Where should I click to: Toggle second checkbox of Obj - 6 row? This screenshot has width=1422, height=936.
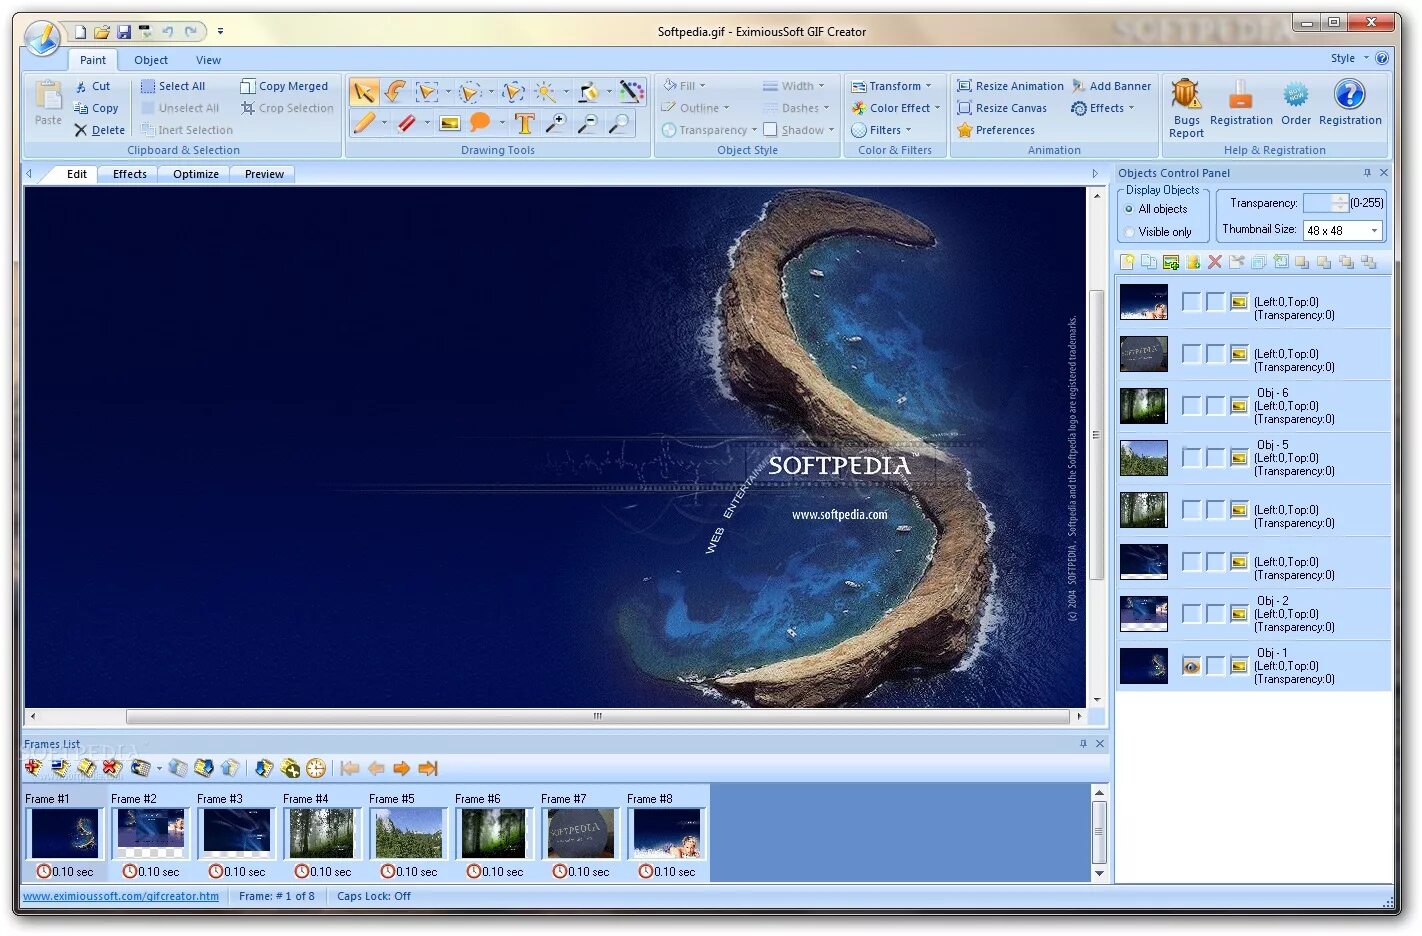pyautogui.click(x=1215, y=406)
